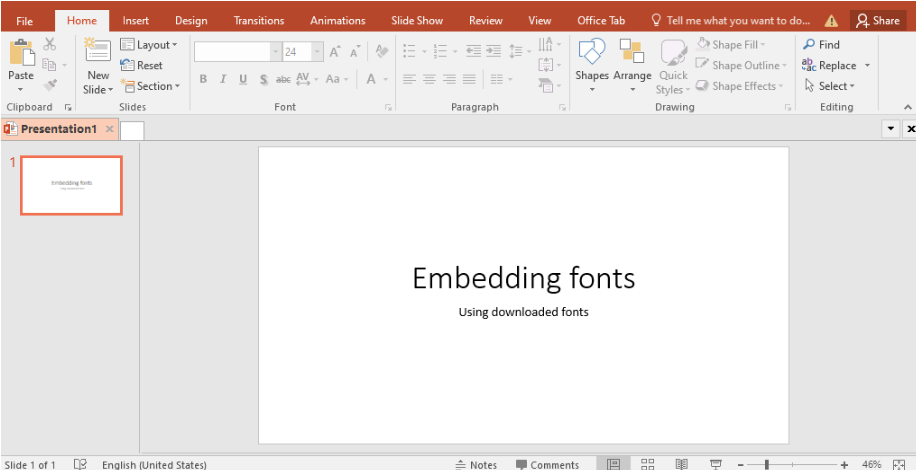The image size is (916, 472).
Task: Open the Section dropdown
Action: click(151, 86)
